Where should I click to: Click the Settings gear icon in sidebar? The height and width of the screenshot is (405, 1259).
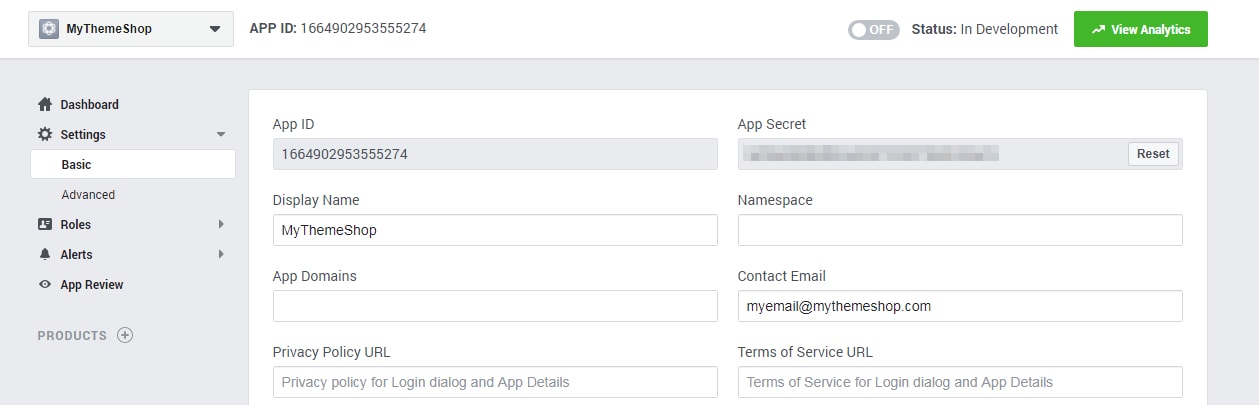(44, 135)
